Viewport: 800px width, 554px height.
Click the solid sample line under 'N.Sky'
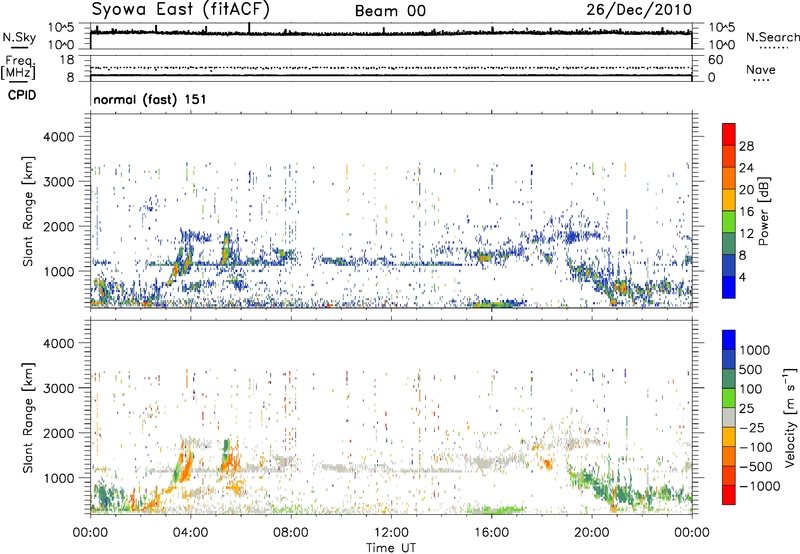(x=19, y=47)
